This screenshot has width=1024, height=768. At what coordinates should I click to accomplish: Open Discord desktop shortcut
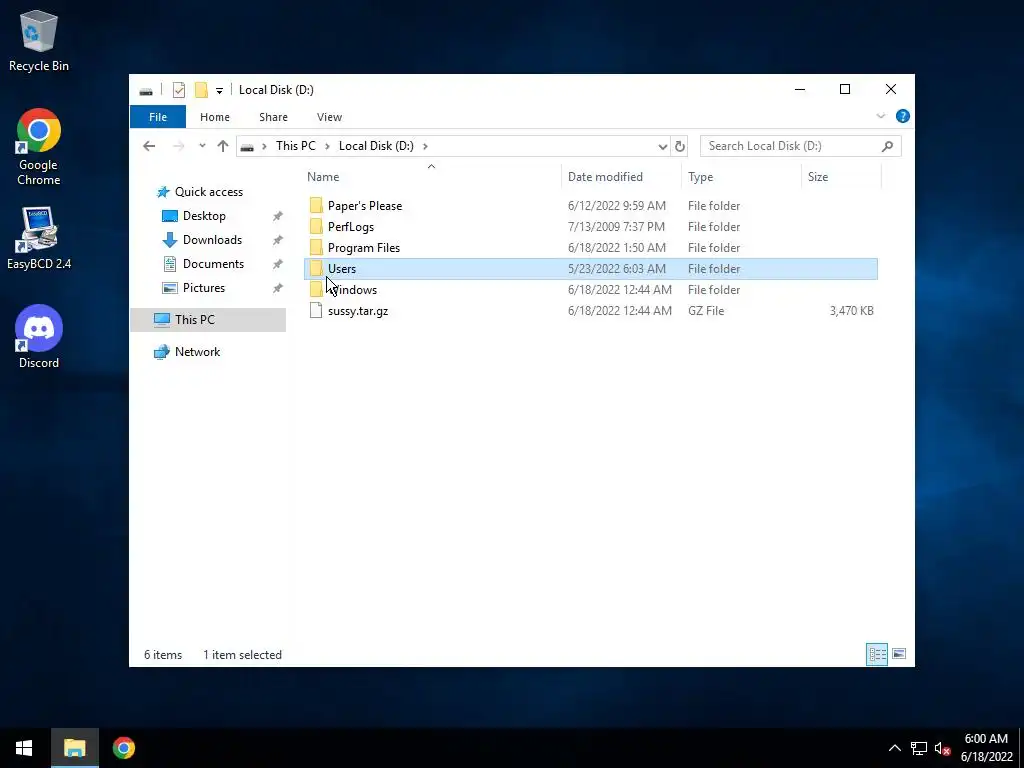(x=39, y=336)
